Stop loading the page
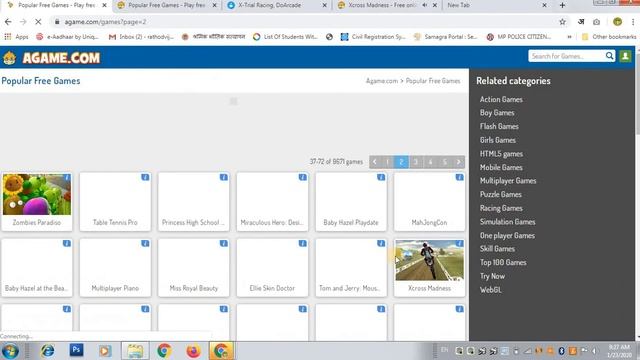This screenshot has width=640, height=360. 38,22
